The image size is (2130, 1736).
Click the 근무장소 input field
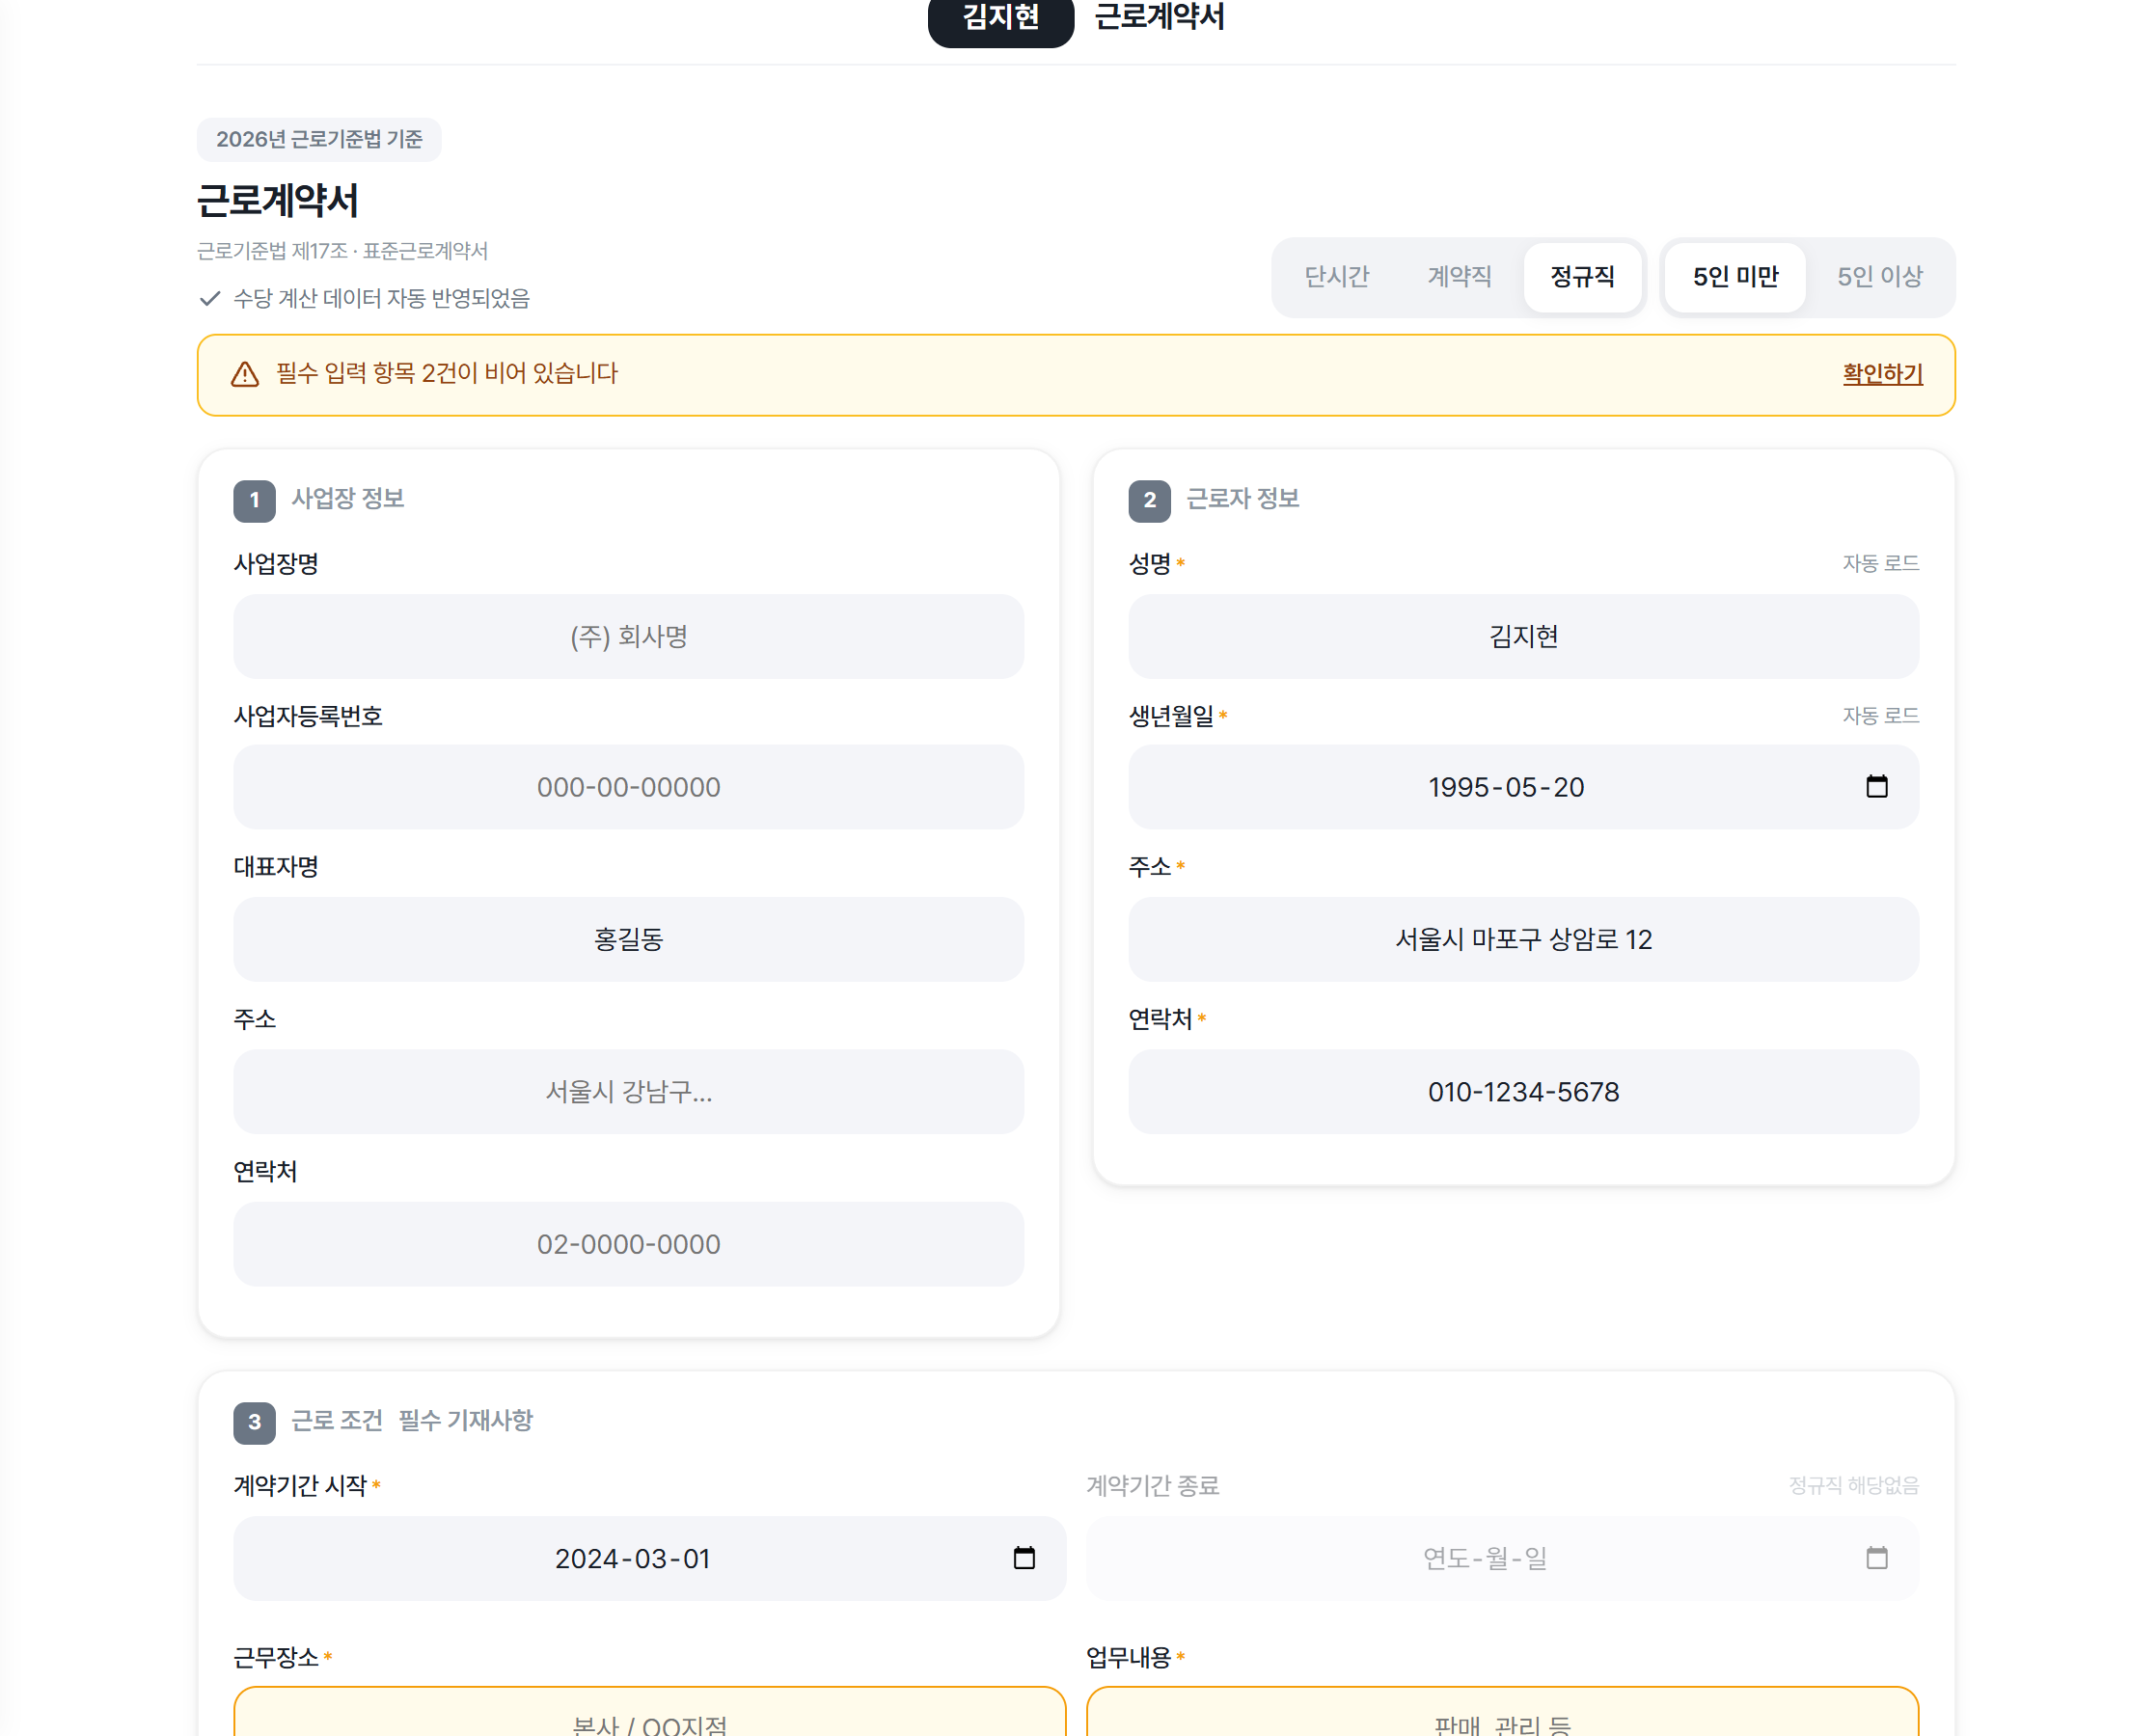[649, 1714]
